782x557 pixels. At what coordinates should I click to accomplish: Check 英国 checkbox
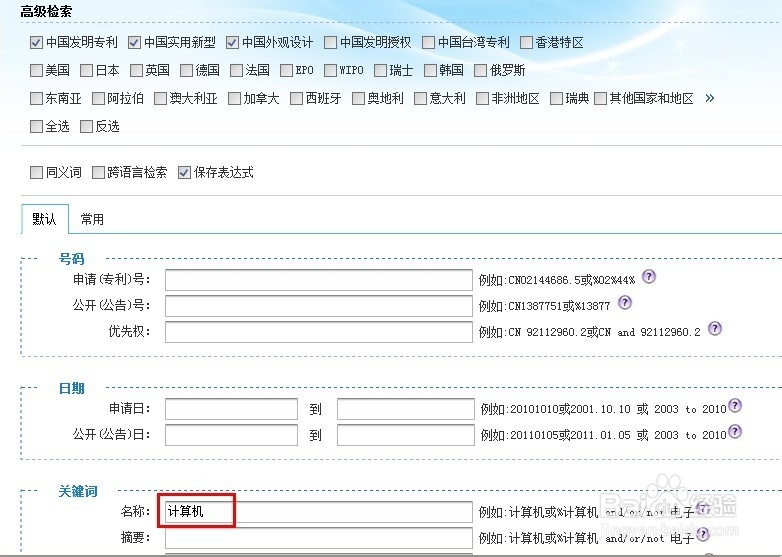coord(136,70)
